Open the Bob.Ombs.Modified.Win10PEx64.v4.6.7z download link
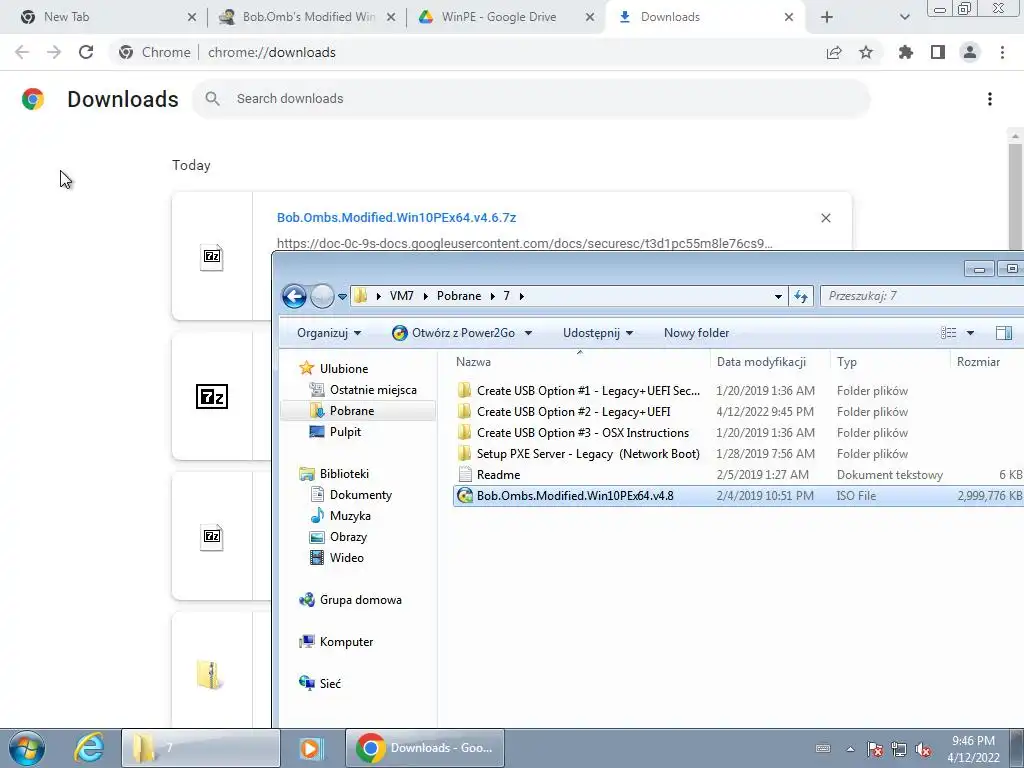This screenshot has height=768, width=1024. (x=396, y=217)
